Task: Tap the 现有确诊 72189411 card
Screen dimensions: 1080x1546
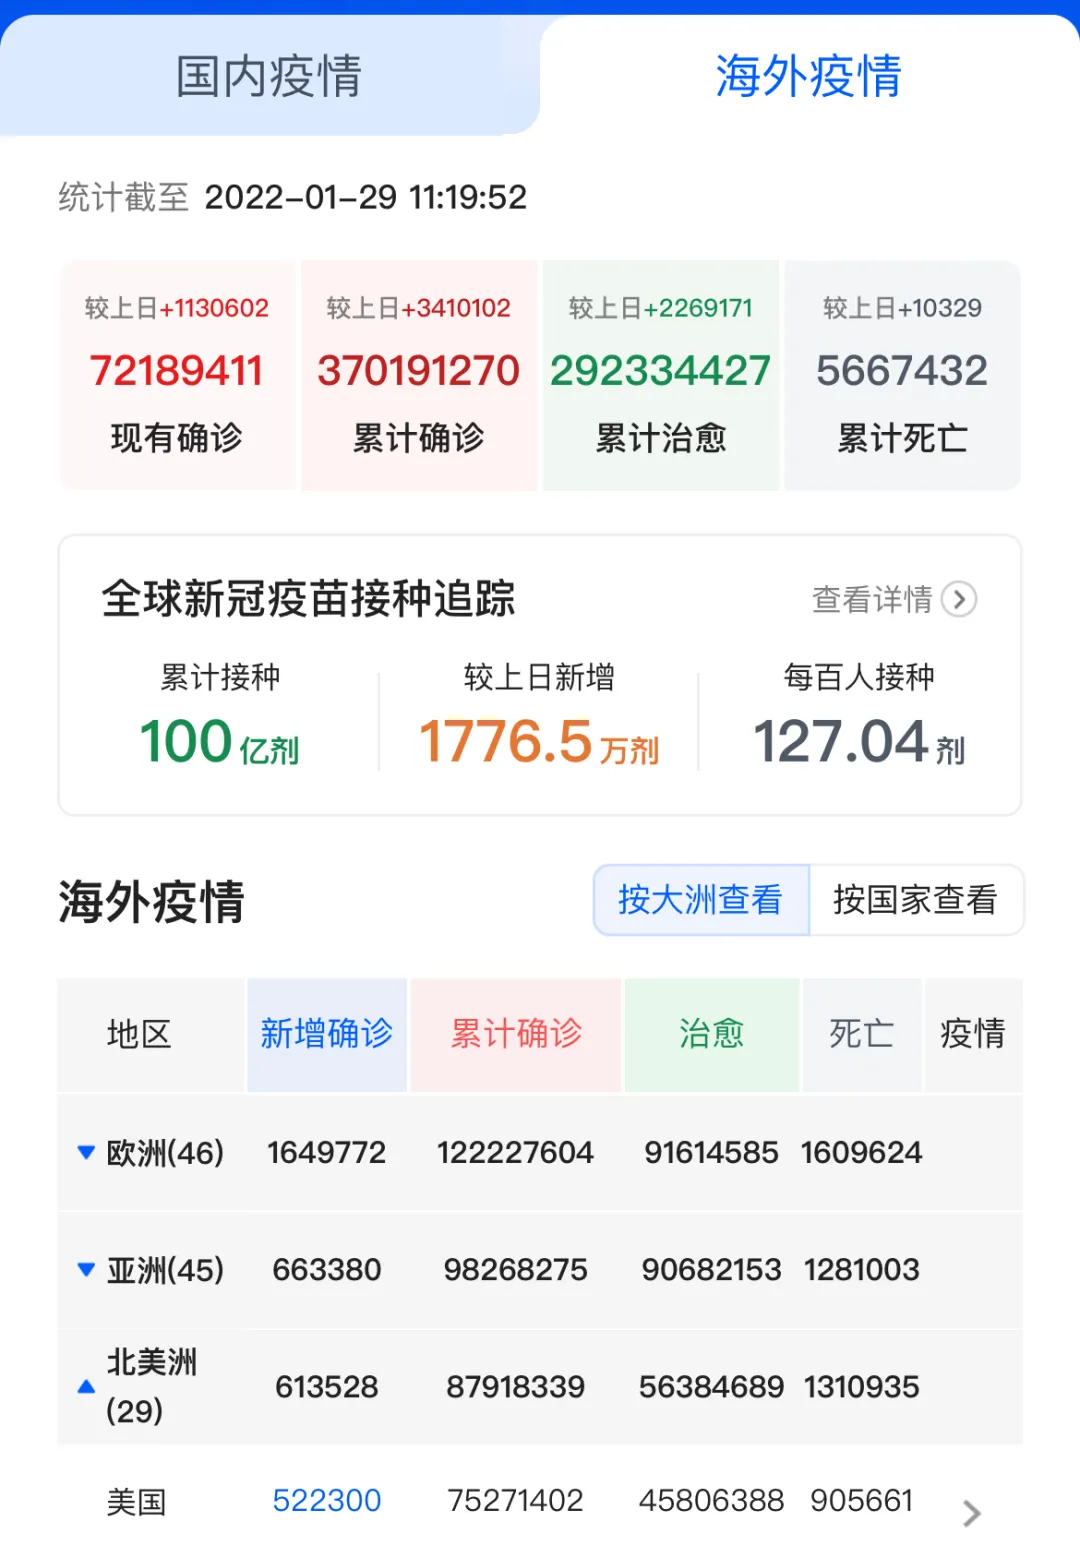Action: [x=177, y=375]
